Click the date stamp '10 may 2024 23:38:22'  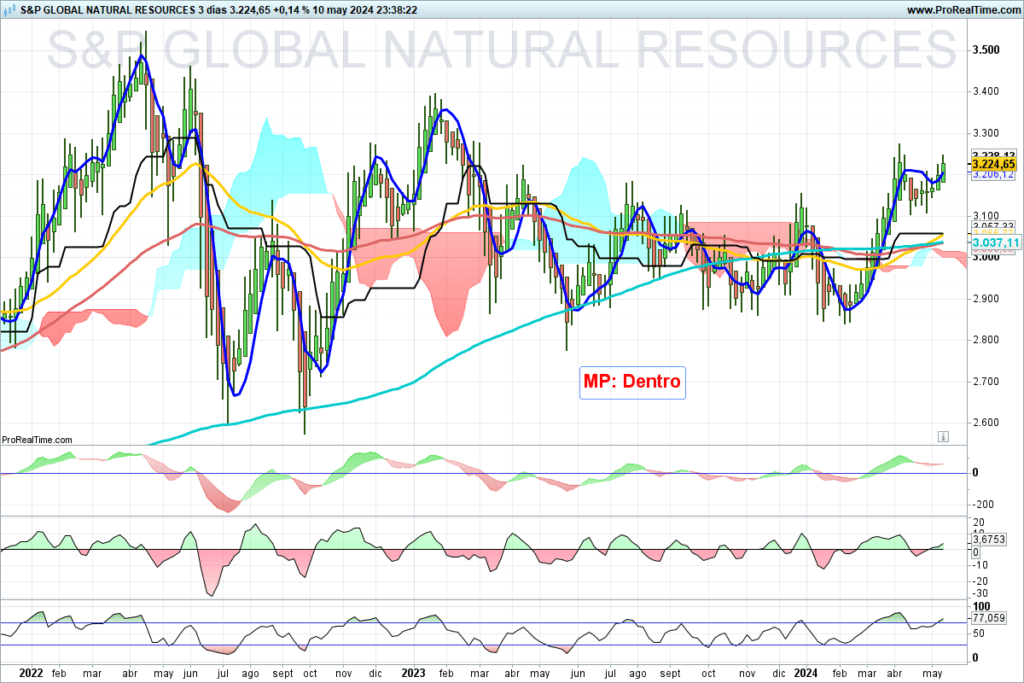click(362, 10)
